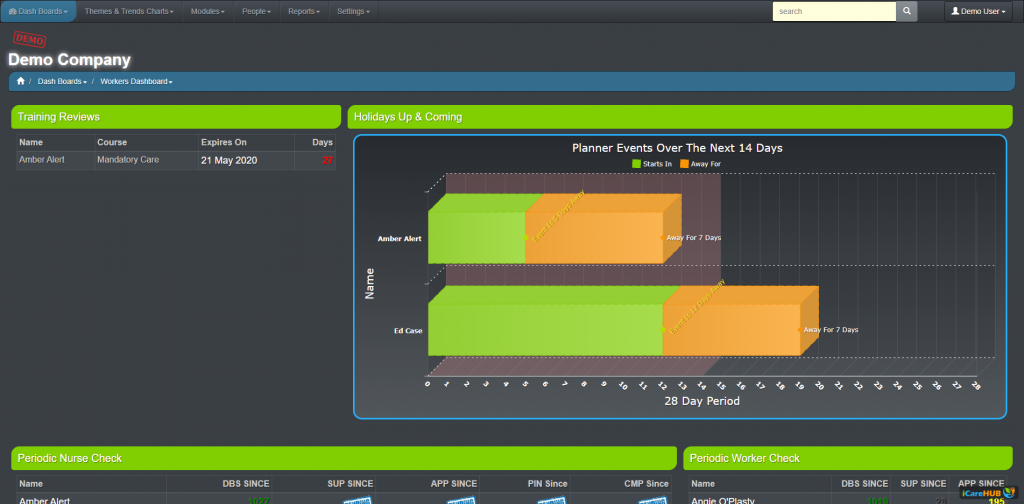Click the iCareHUB logo badge

pyautogui.click(x=989, y=493)
